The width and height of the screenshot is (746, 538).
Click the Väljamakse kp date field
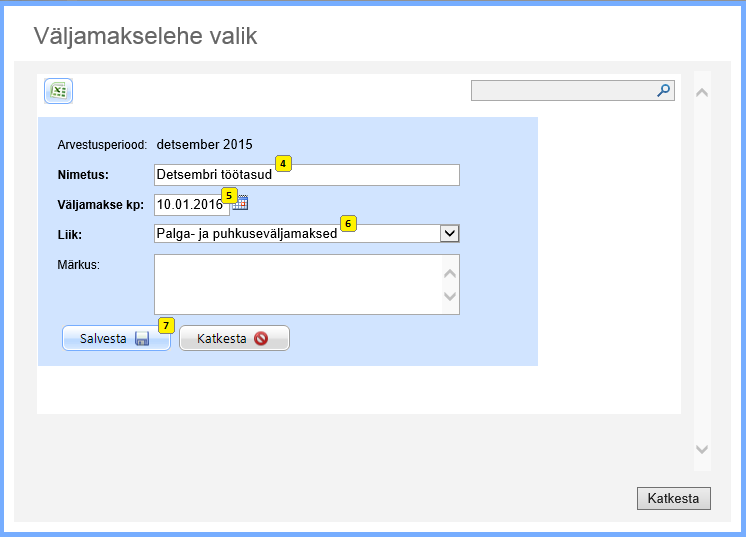click(190, 204)
